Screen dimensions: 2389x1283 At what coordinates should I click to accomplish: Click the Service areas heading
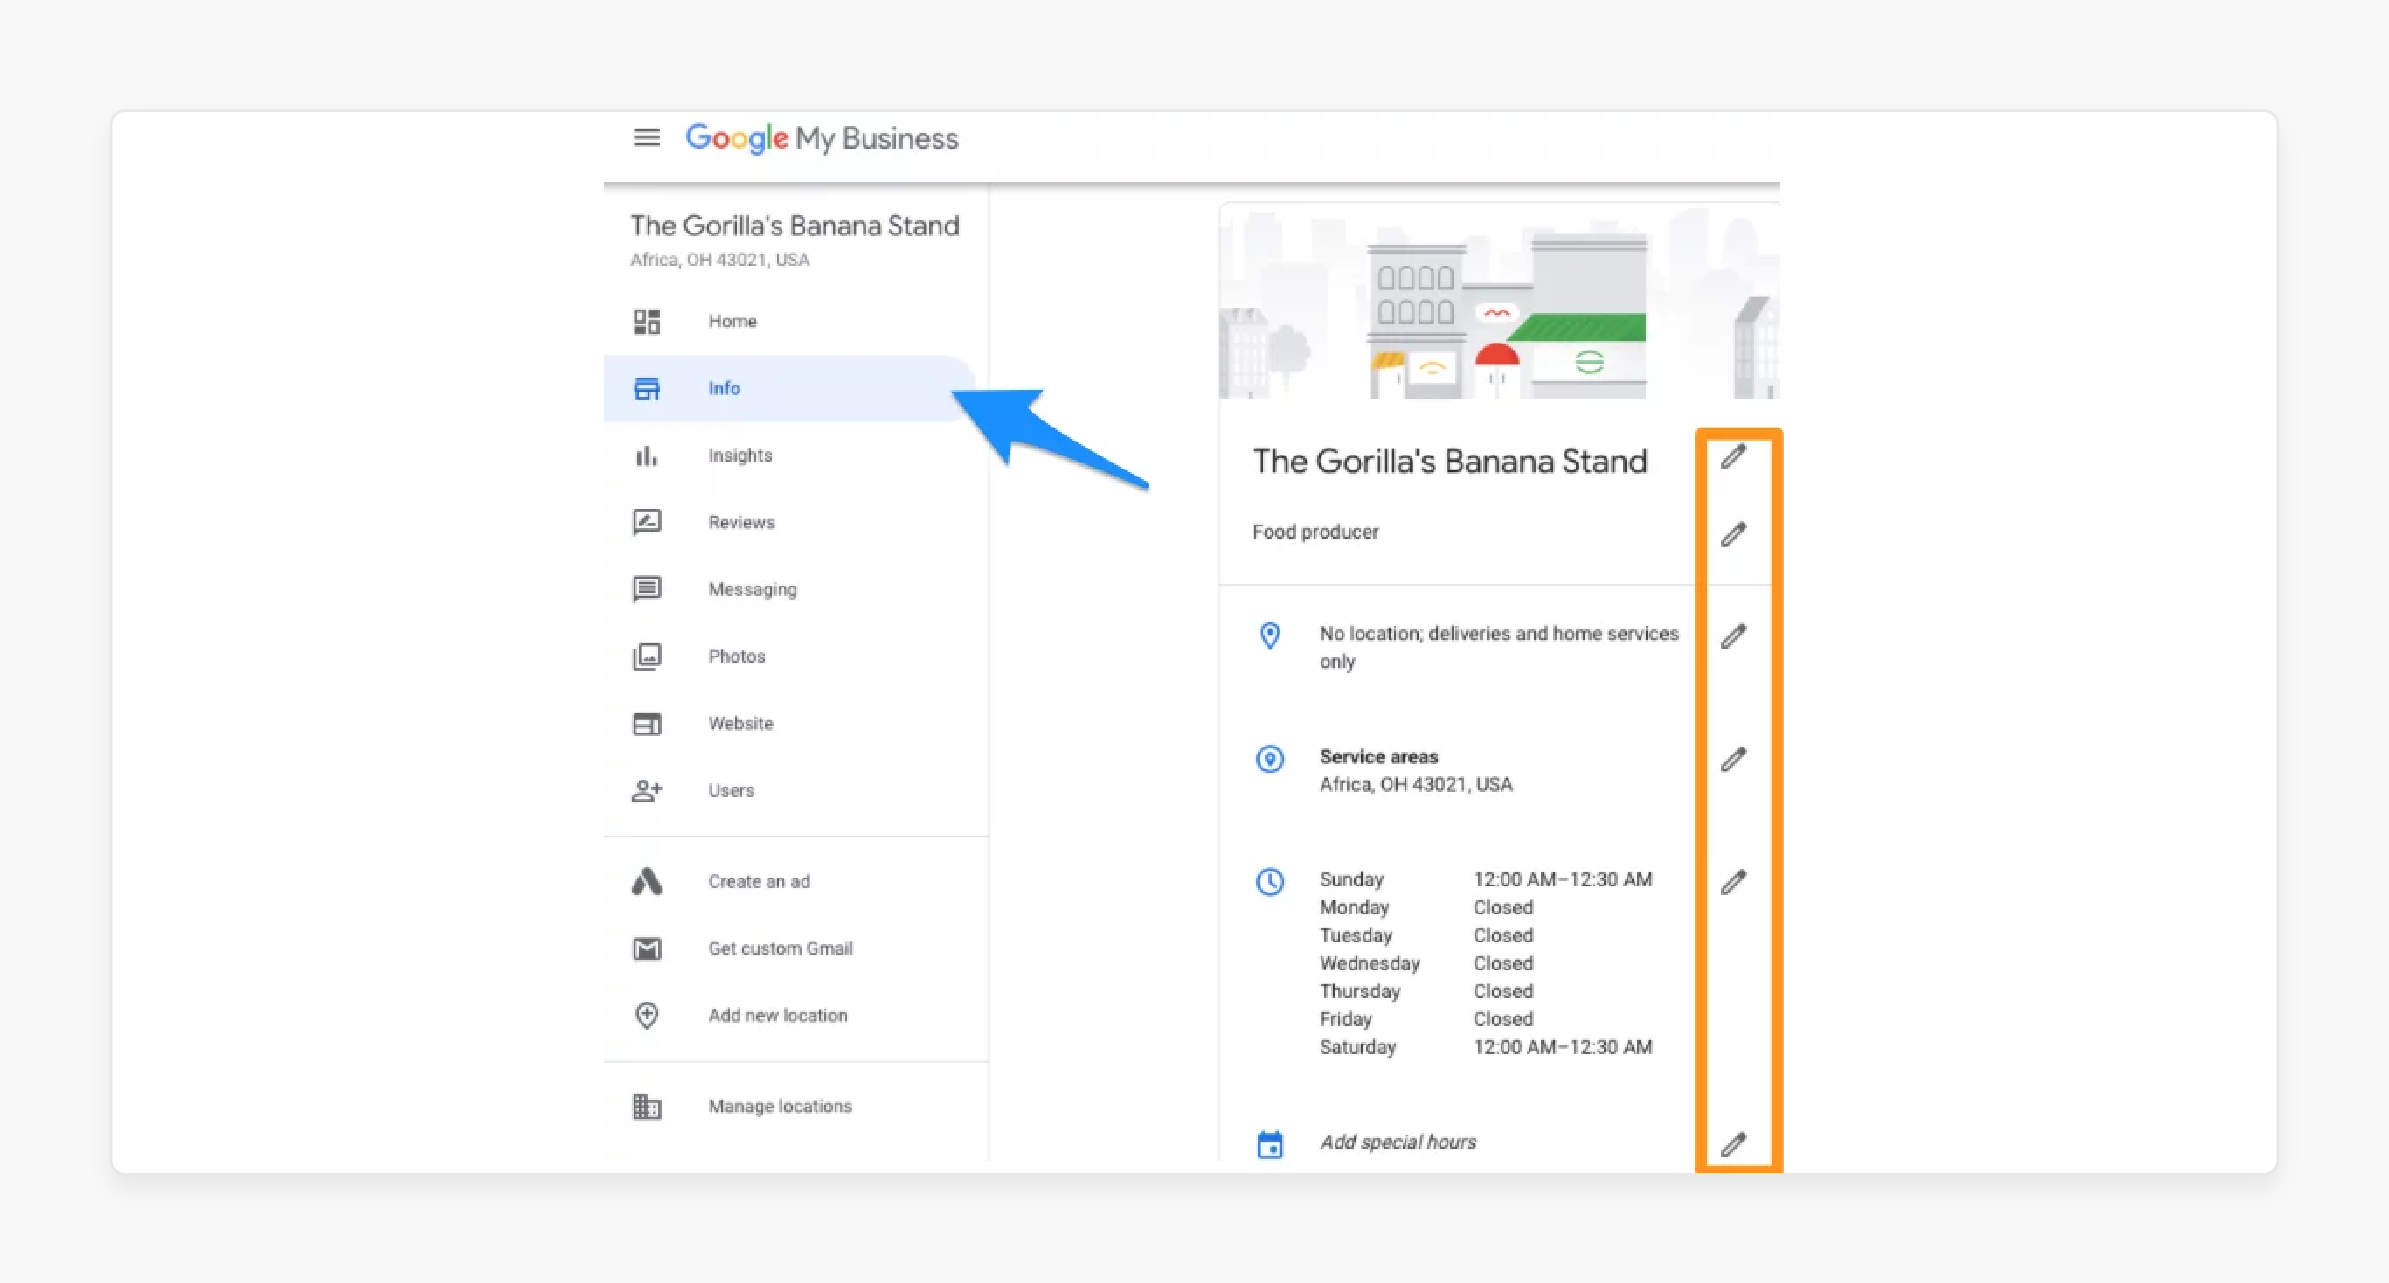[x=1379, y=757]
